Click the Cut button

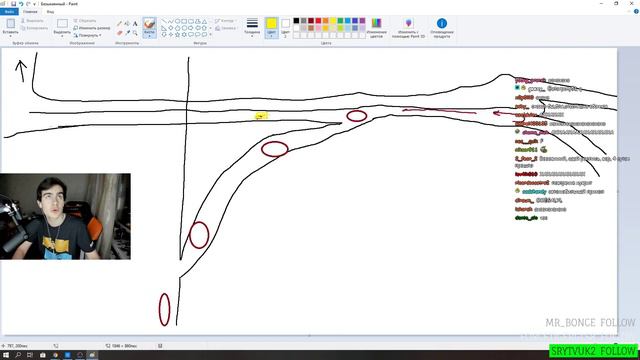coord(33,20)
